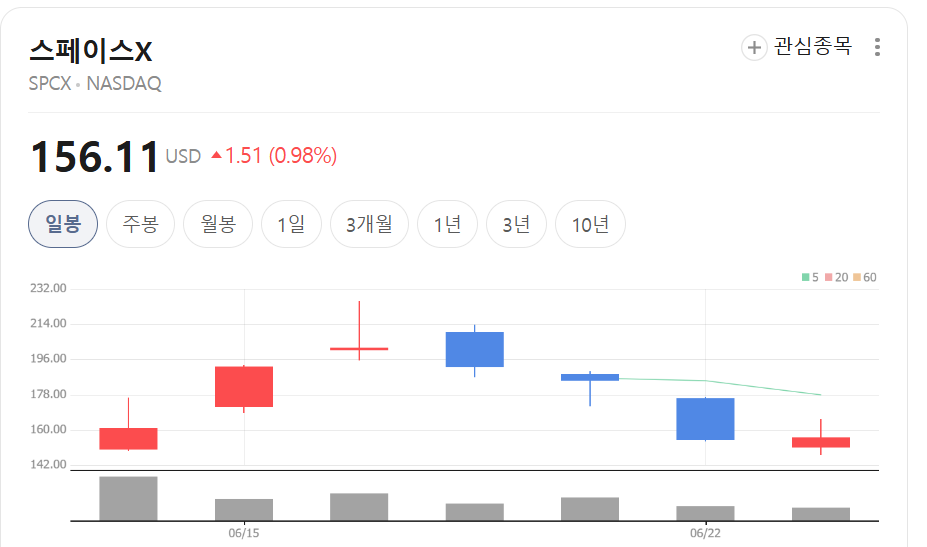Click the SPCX · NASDAQ ticker text

pos(95,83)
